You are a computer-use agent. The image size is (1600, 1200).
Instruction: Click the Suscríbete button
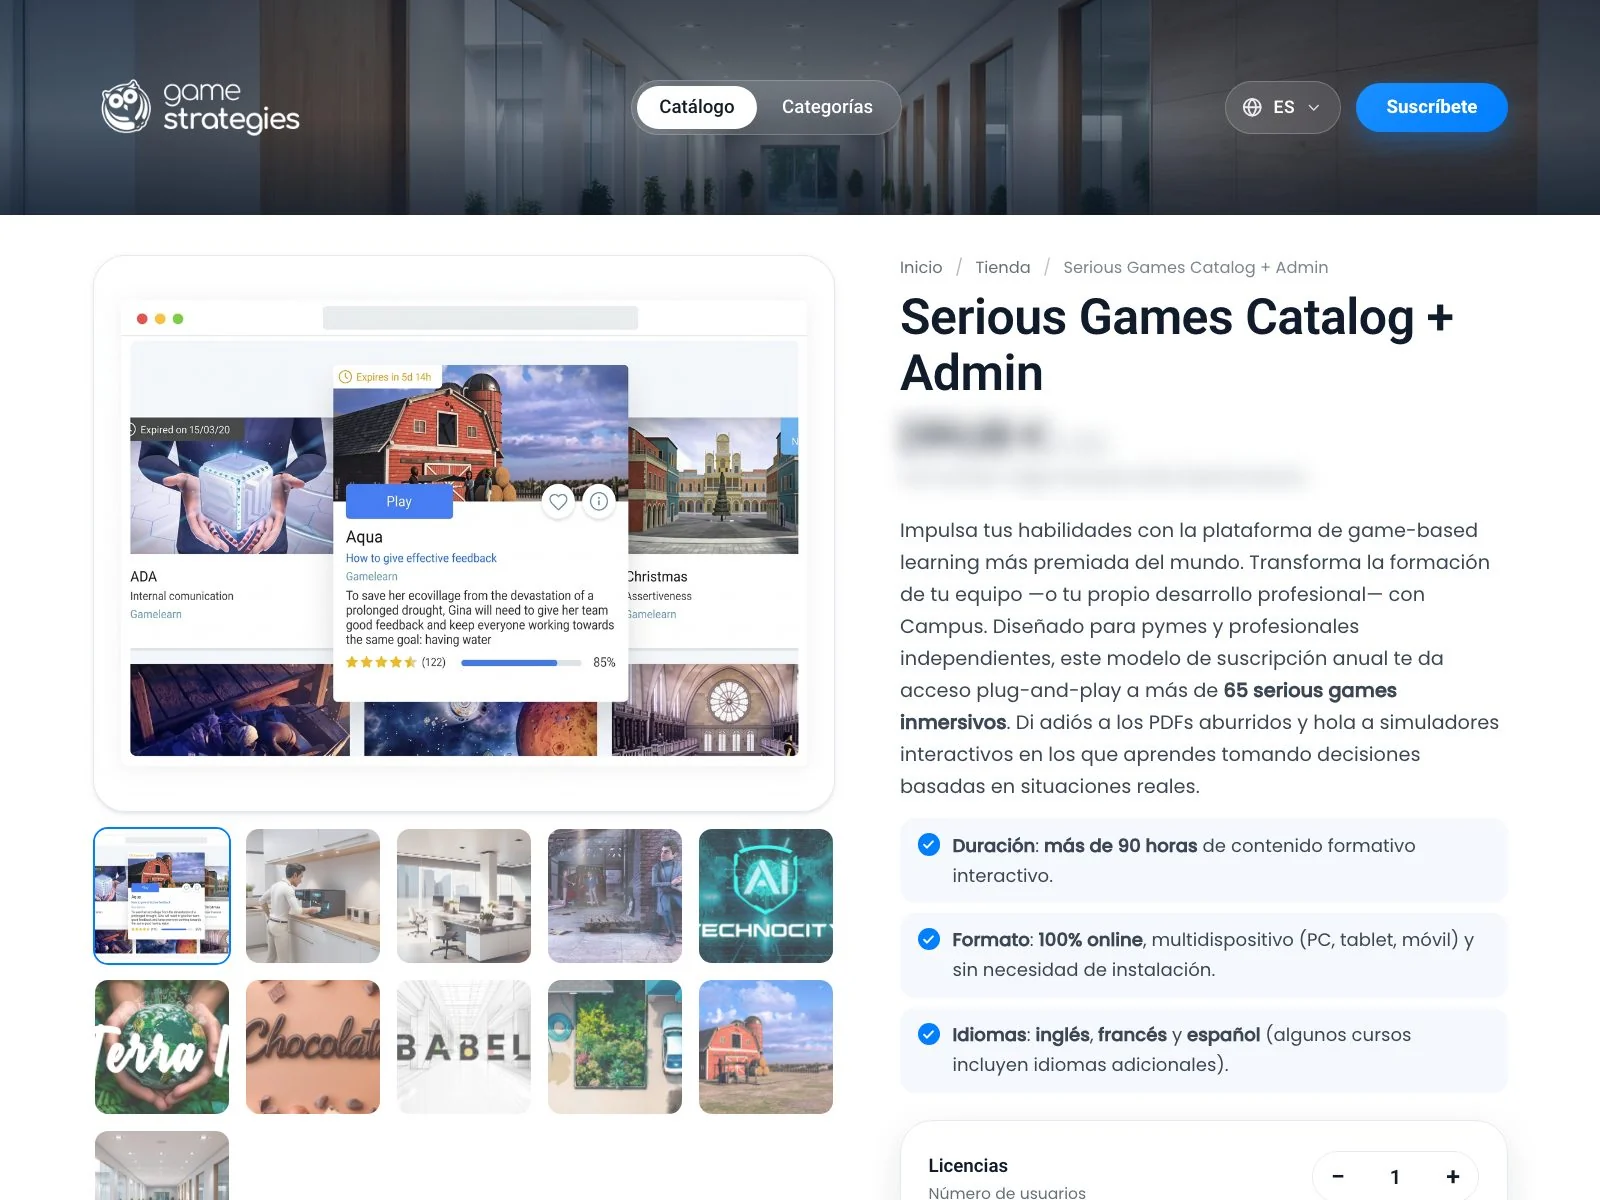pyautogui.click(x=1431, y=107)
